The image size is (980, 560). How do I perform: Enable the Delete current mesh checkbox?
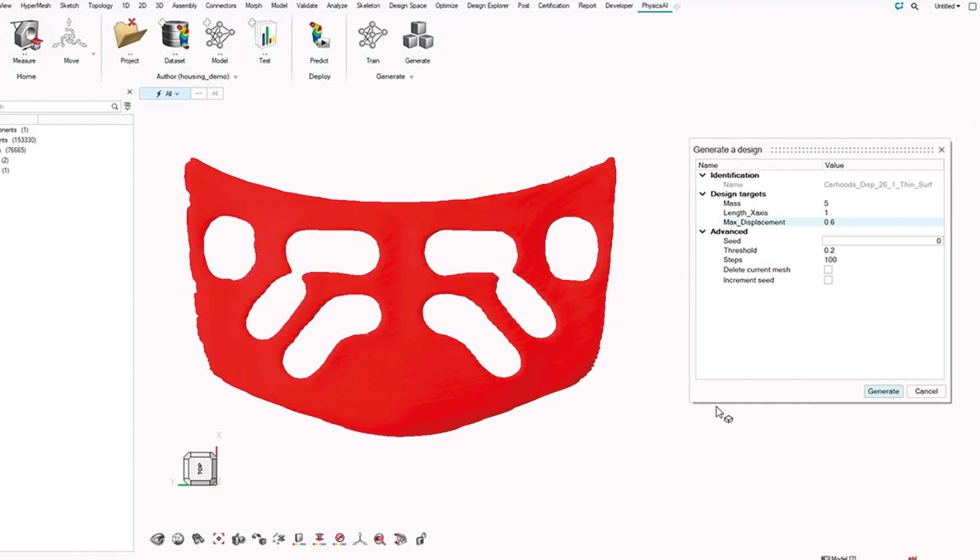click(828, 269)
